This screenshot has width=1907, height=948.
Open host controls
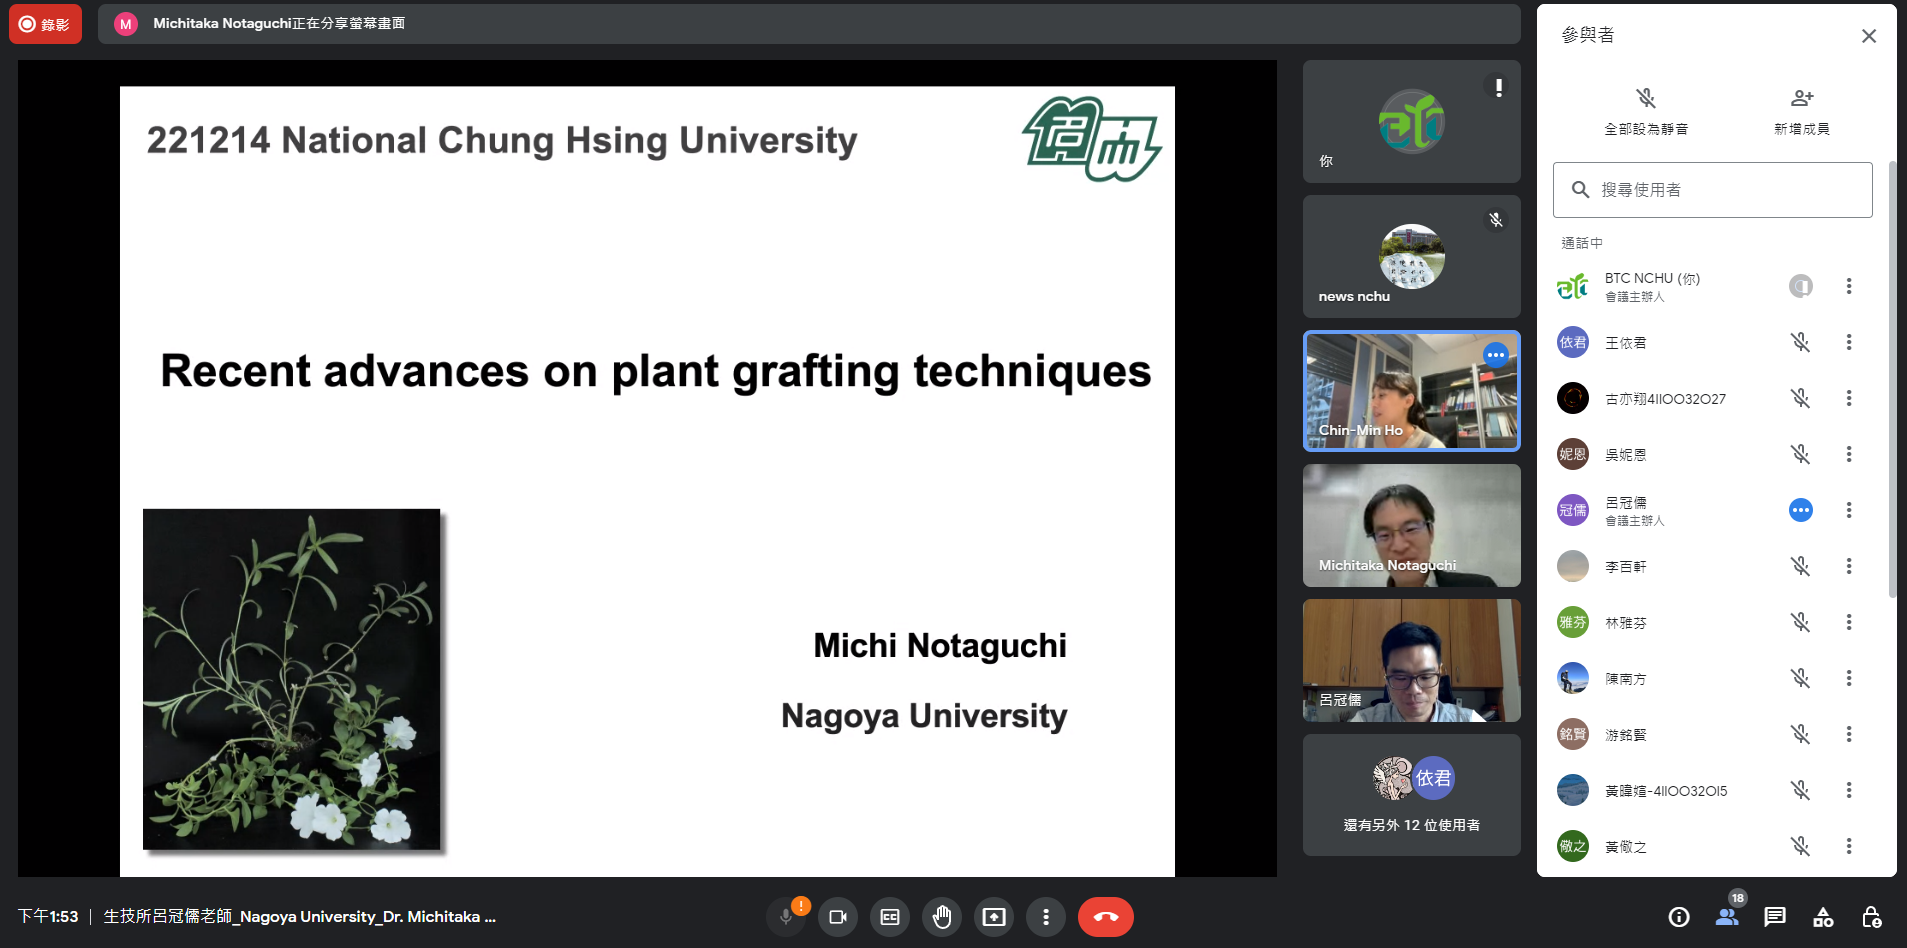tap(1871, 916)
